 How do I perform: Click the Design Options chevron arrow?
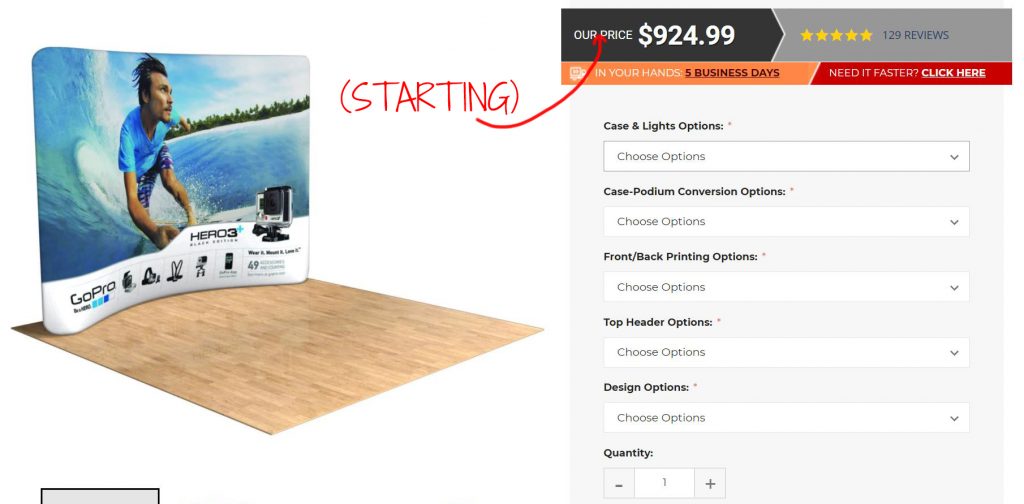pyautogui.click(x=954, y=418)
